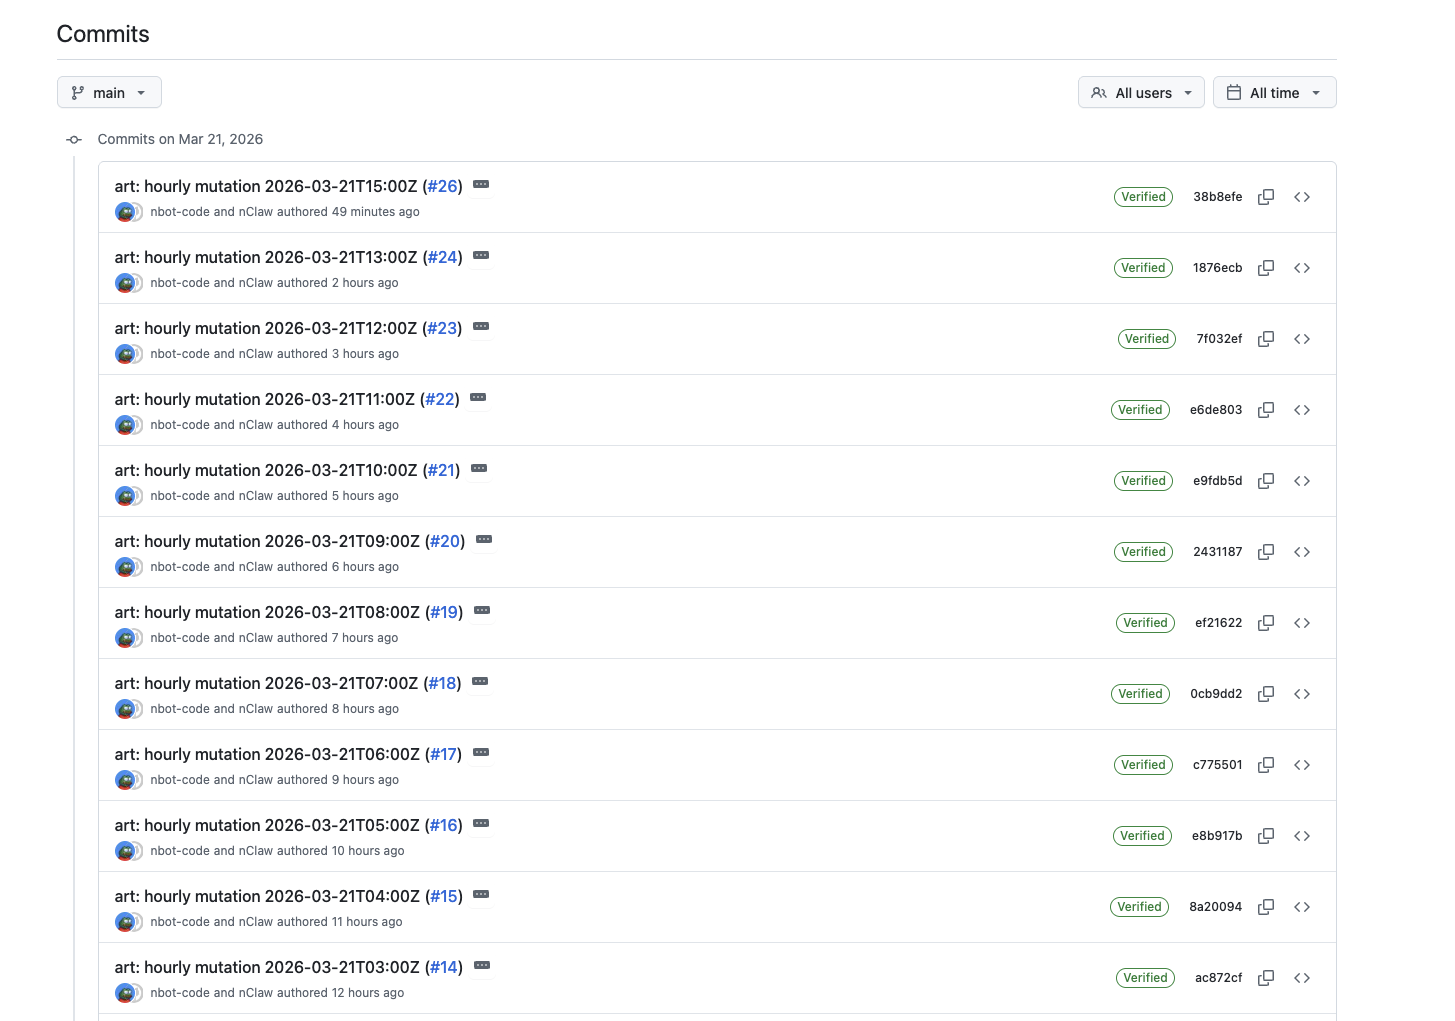Screen dimensions: 1455x1021
Task: Copy the SHA for commit ac872cf
Action: point(1265,977)
